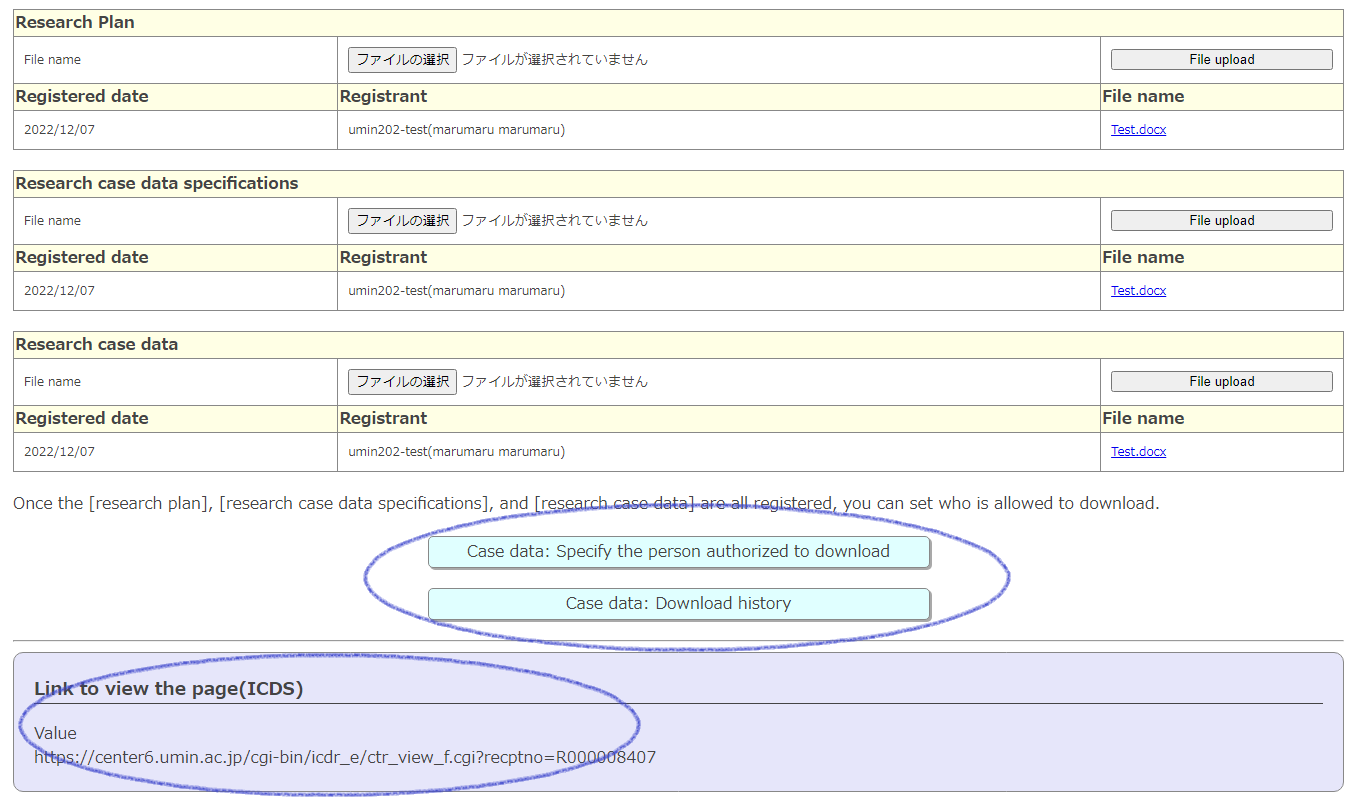The width and height of the screenshot is (1357, 804).
Task: Open Test.docx in Research case data specifications
Action: 1138,291
